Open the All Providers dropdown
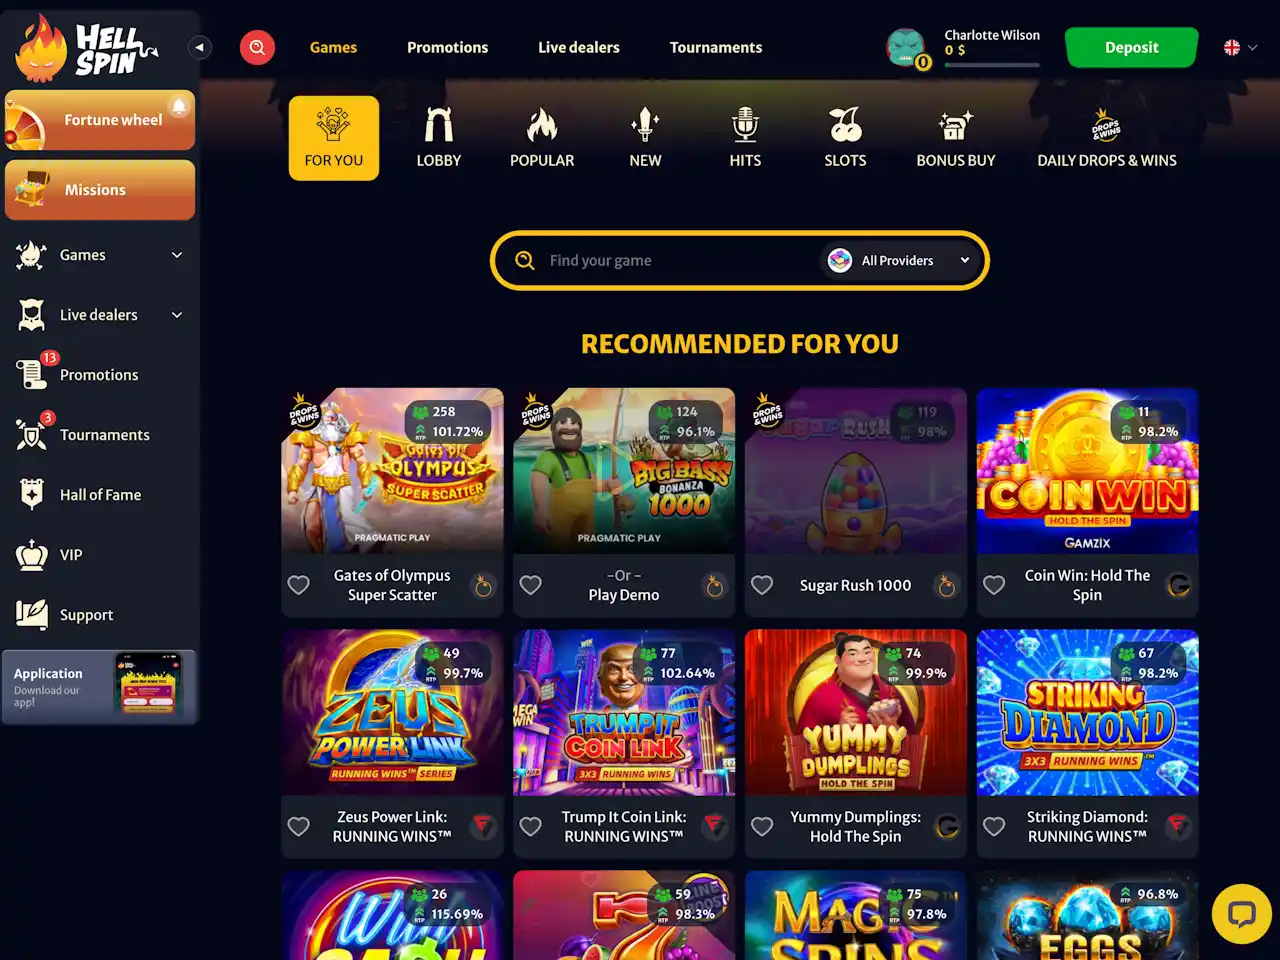Screen dimensions: 1280x960 pyautogui.click(x=900, y=260)
